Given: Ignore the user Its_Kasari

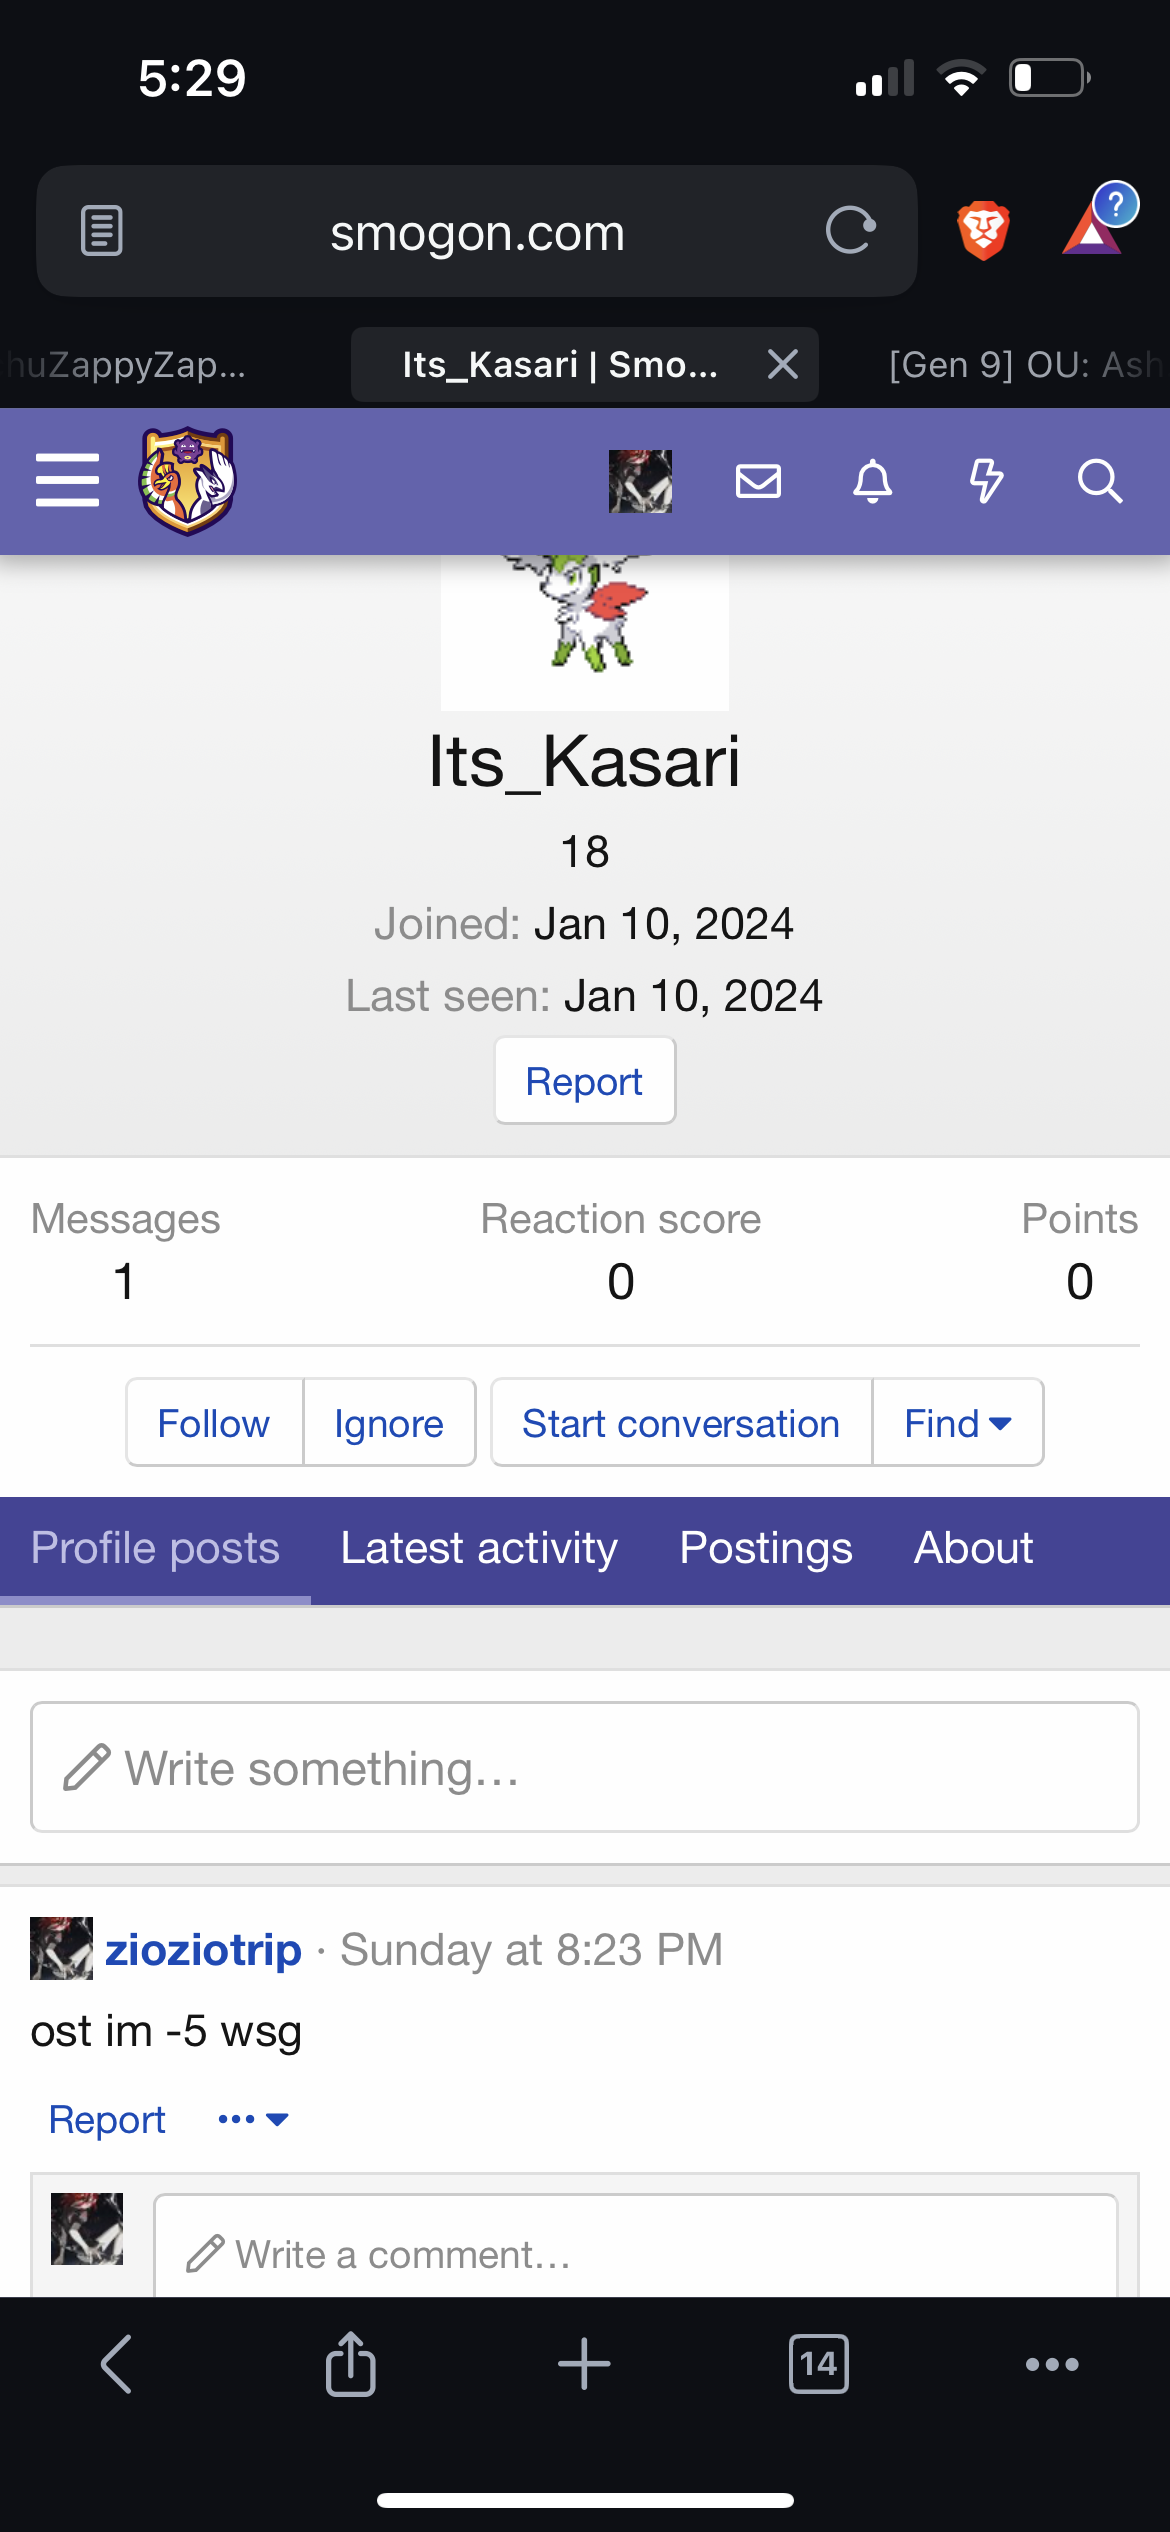Looking at the screenshot, I should (389, 1423).
